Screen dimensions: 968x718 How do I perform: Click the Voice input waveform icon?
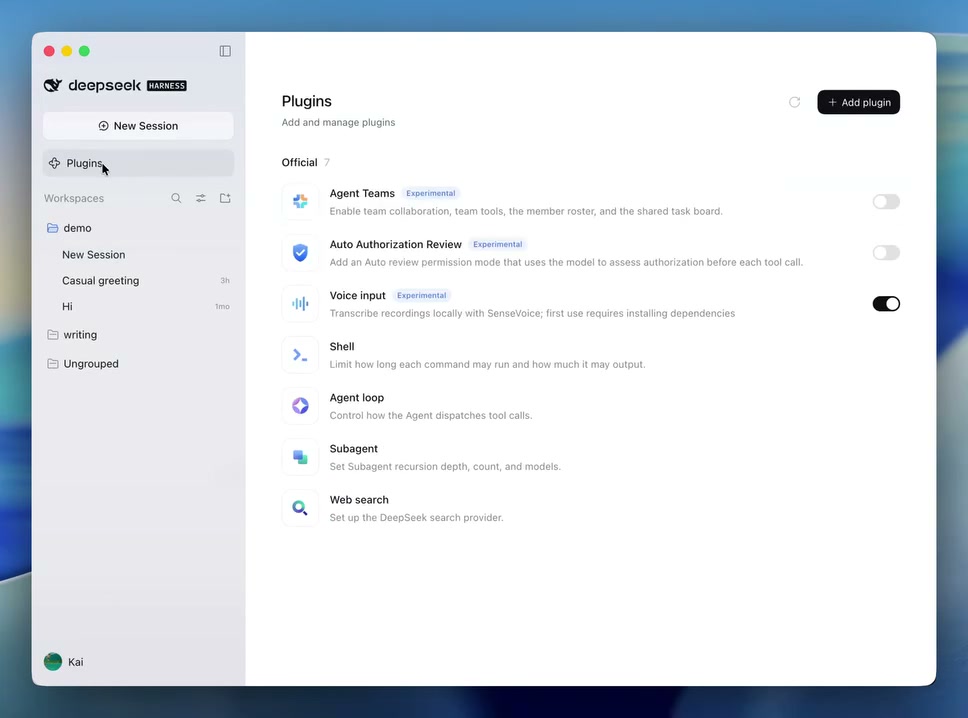pos(301,304)
